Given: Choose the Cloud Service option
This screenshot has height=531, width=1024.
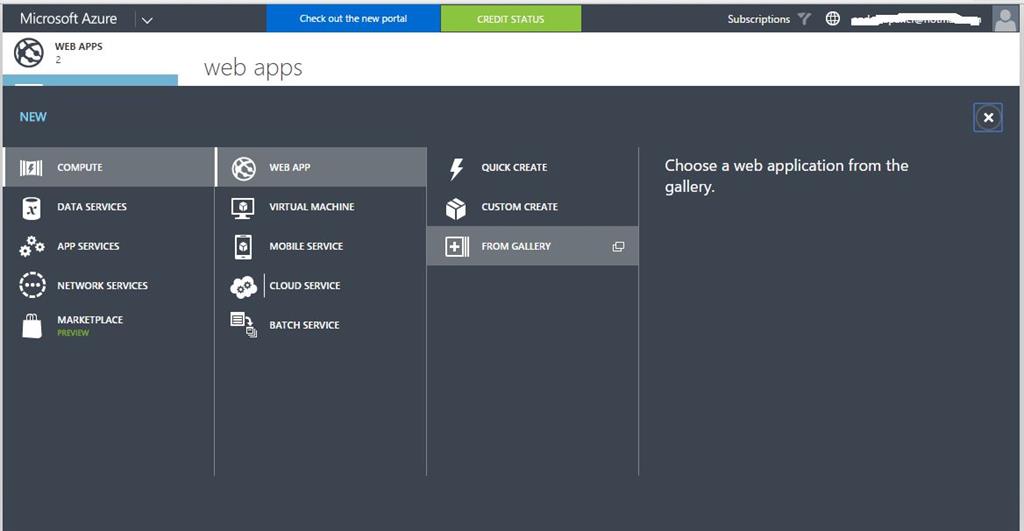Looking at the screenshot, I should [x=321, y=285].
